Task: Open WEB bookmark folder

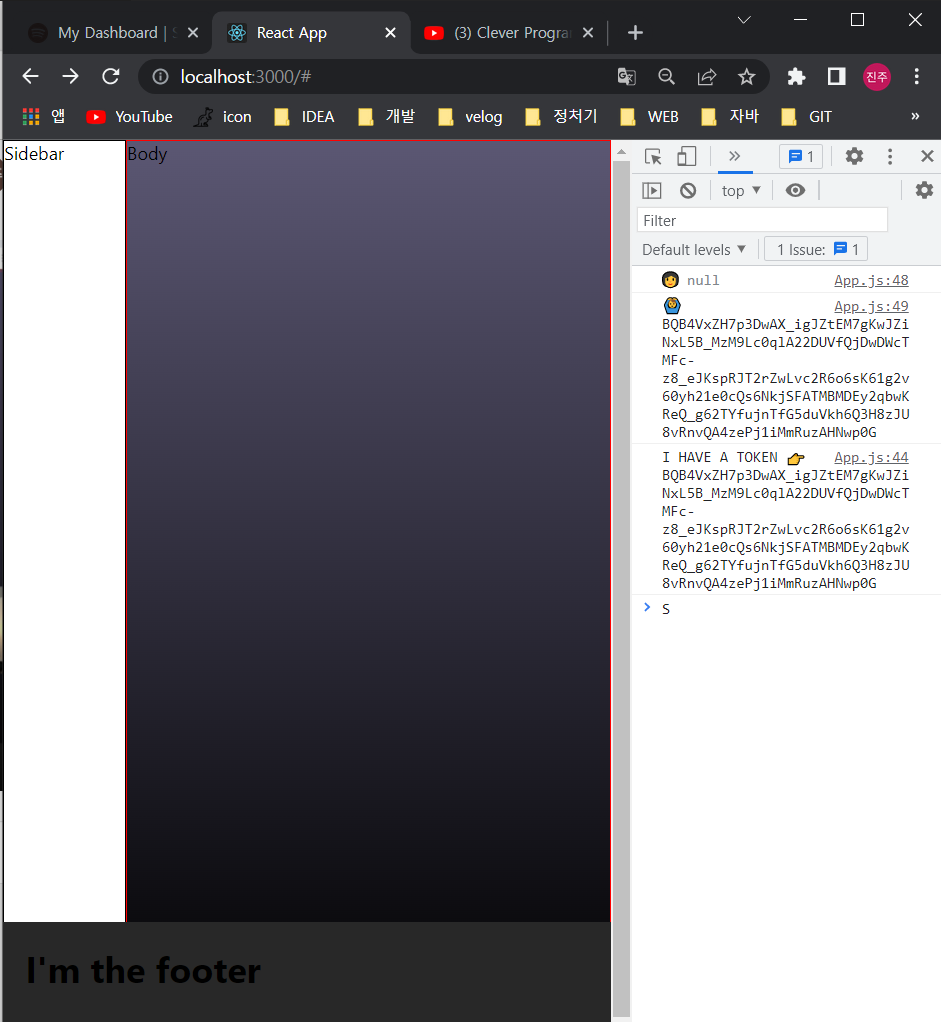Action: click(x=649, y=117)
